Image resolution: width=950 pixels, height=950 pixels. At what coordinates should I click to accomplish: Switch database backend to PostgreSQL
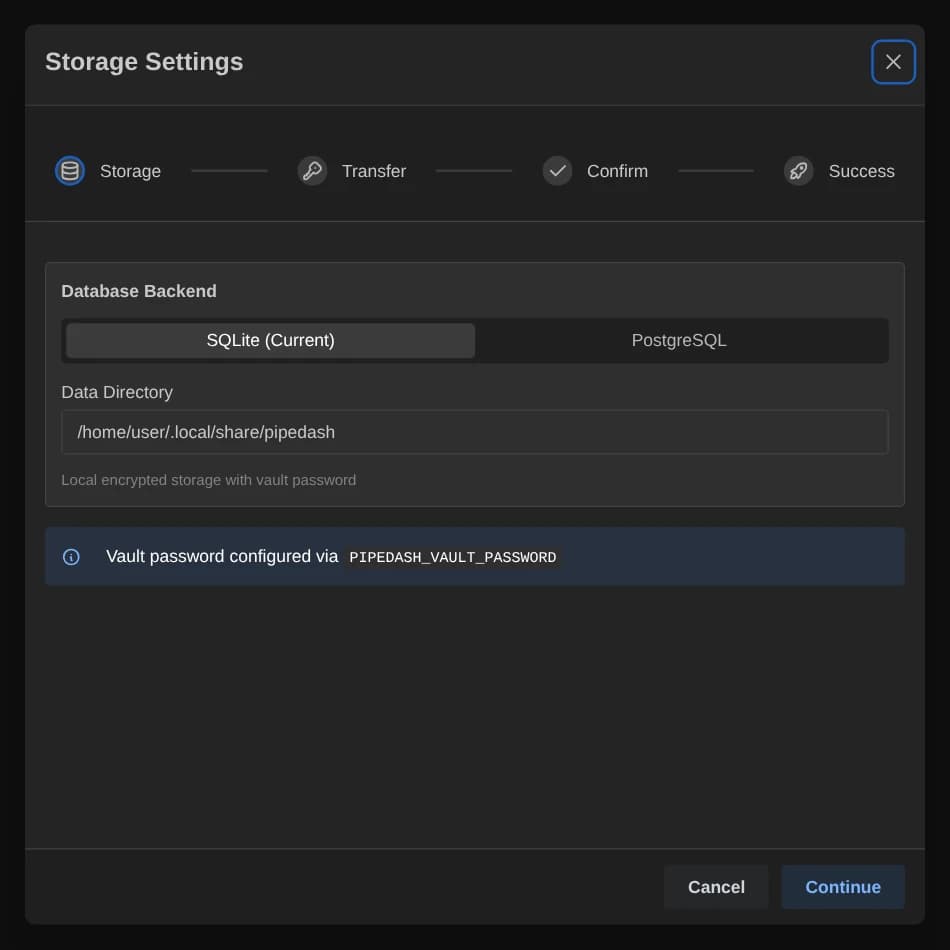(679, 340)
